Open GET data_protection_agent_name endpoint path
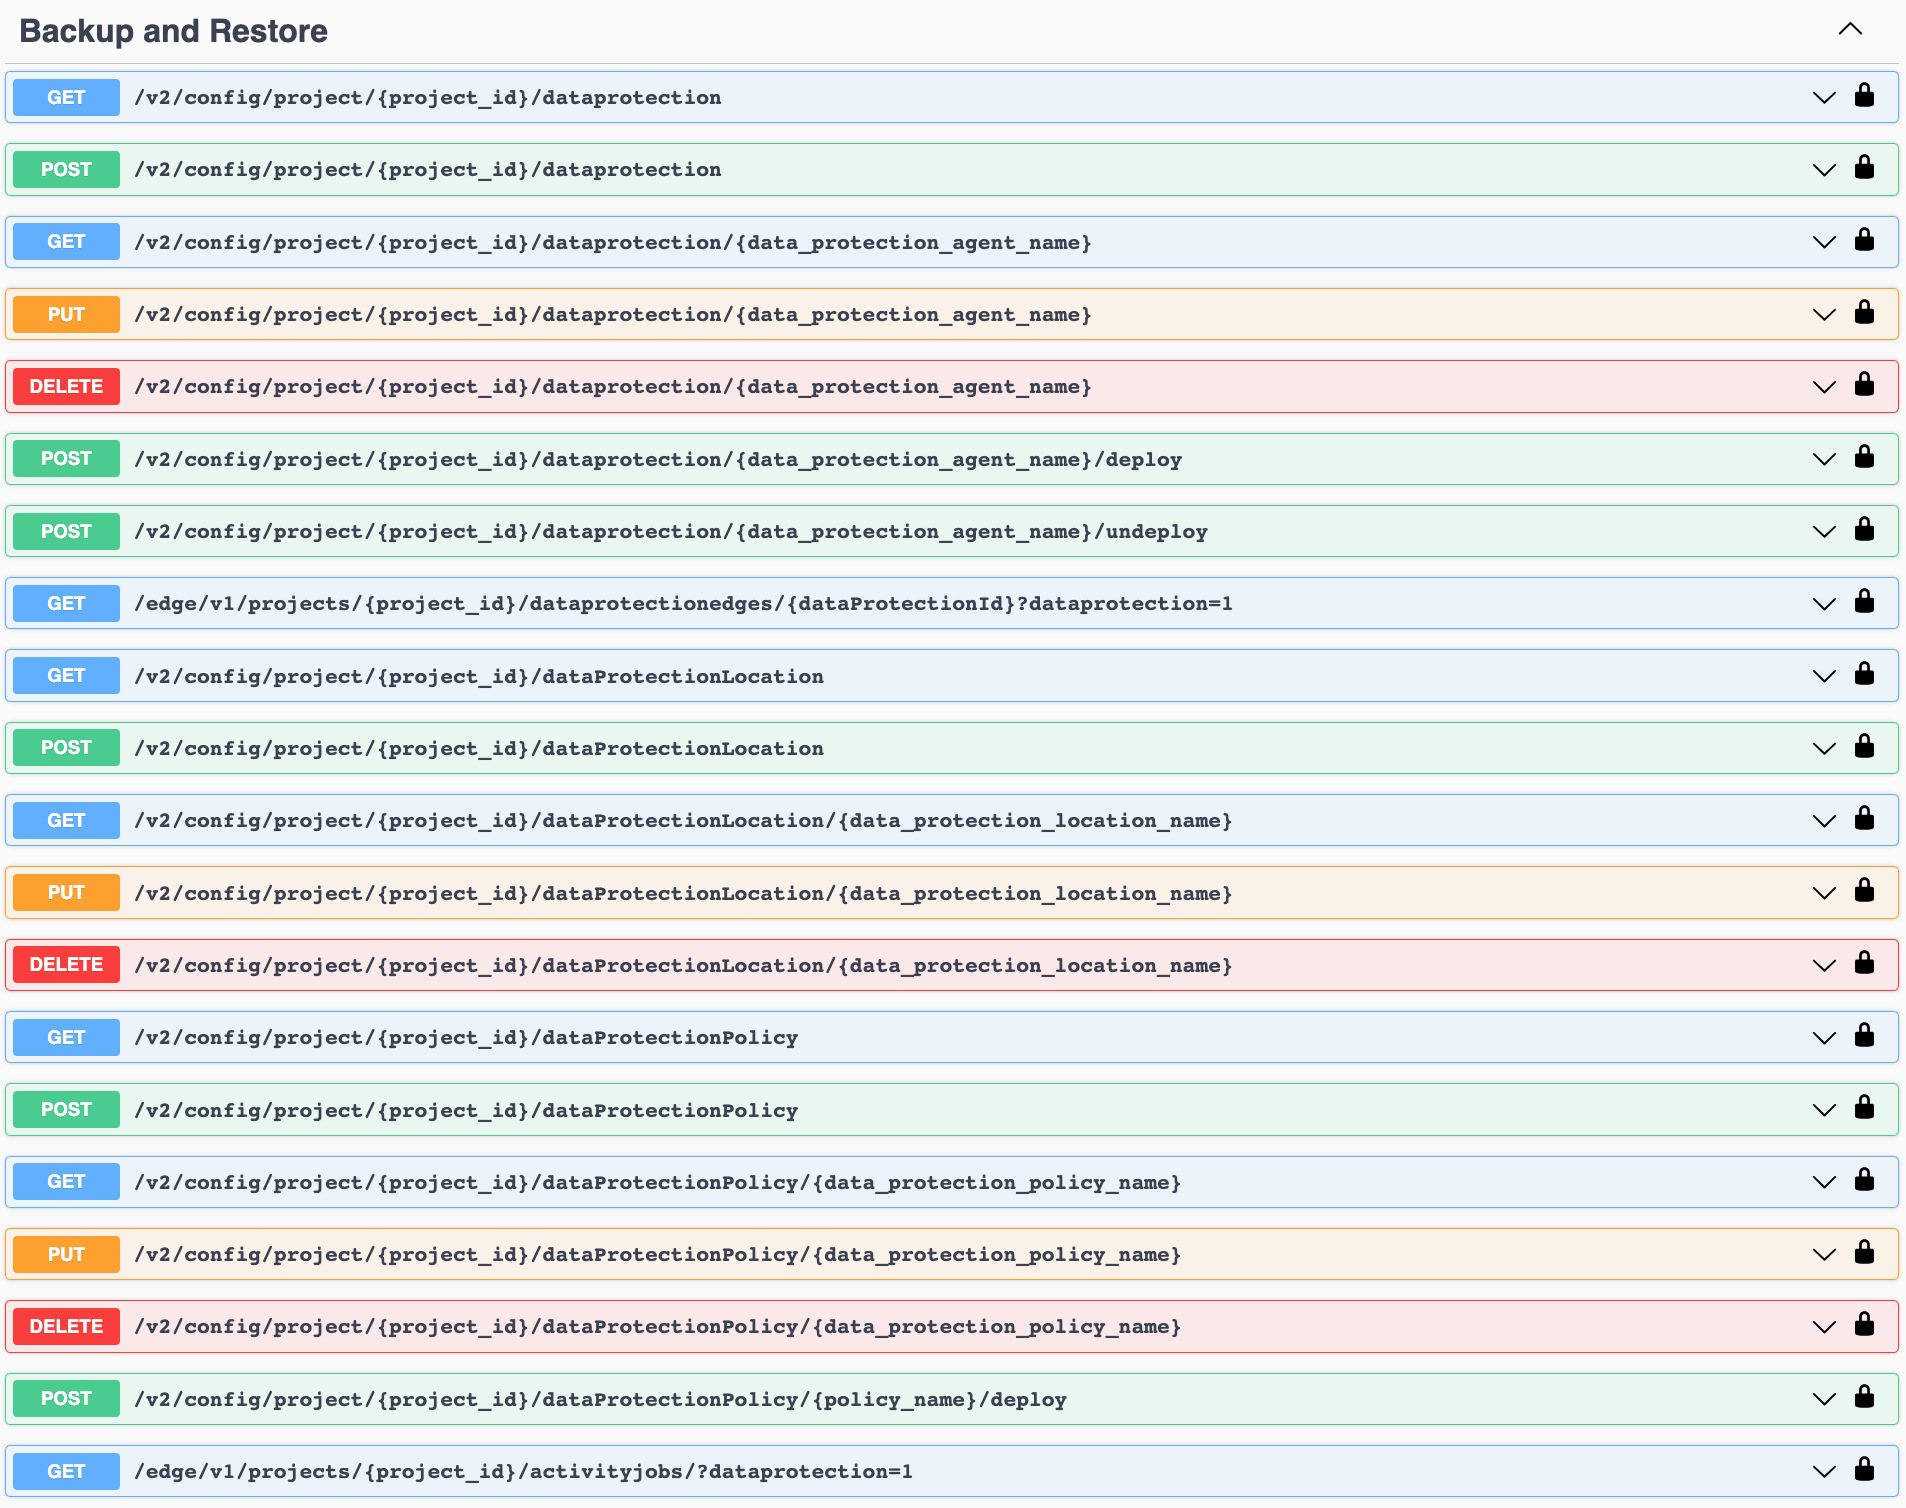This screenshot has height=1508, width=1906. pyautogui.click(x=613, y=242)
